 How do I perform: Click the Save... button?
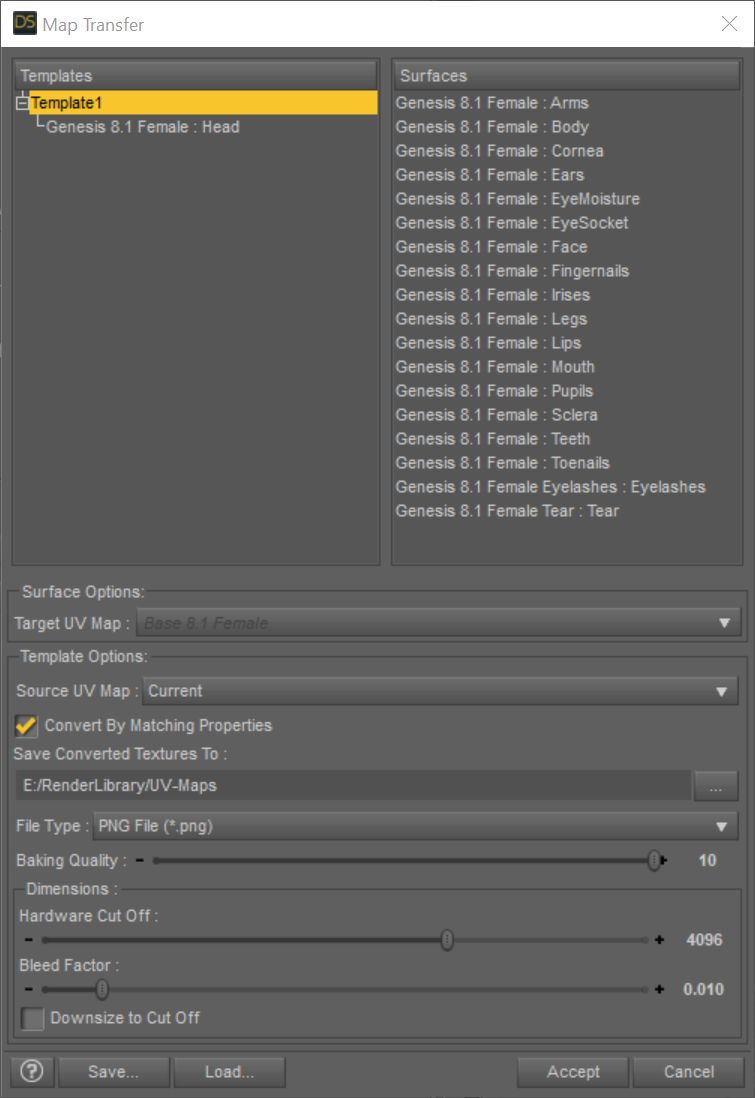113,1071
